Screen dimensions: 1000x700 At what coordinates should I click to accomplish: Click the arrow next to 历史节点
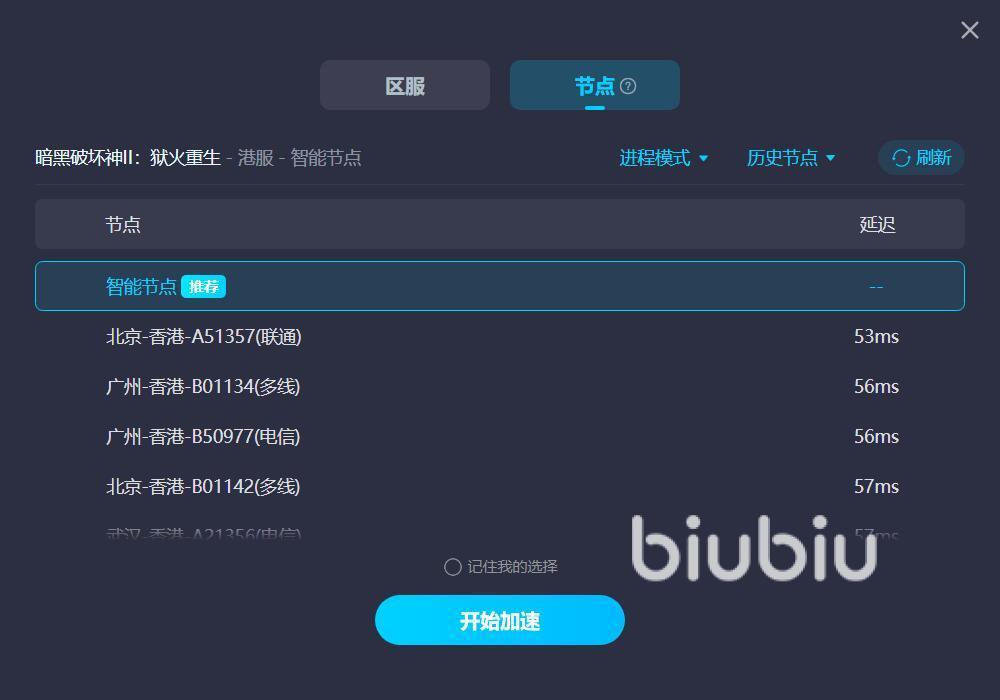[x=830, y=158]
